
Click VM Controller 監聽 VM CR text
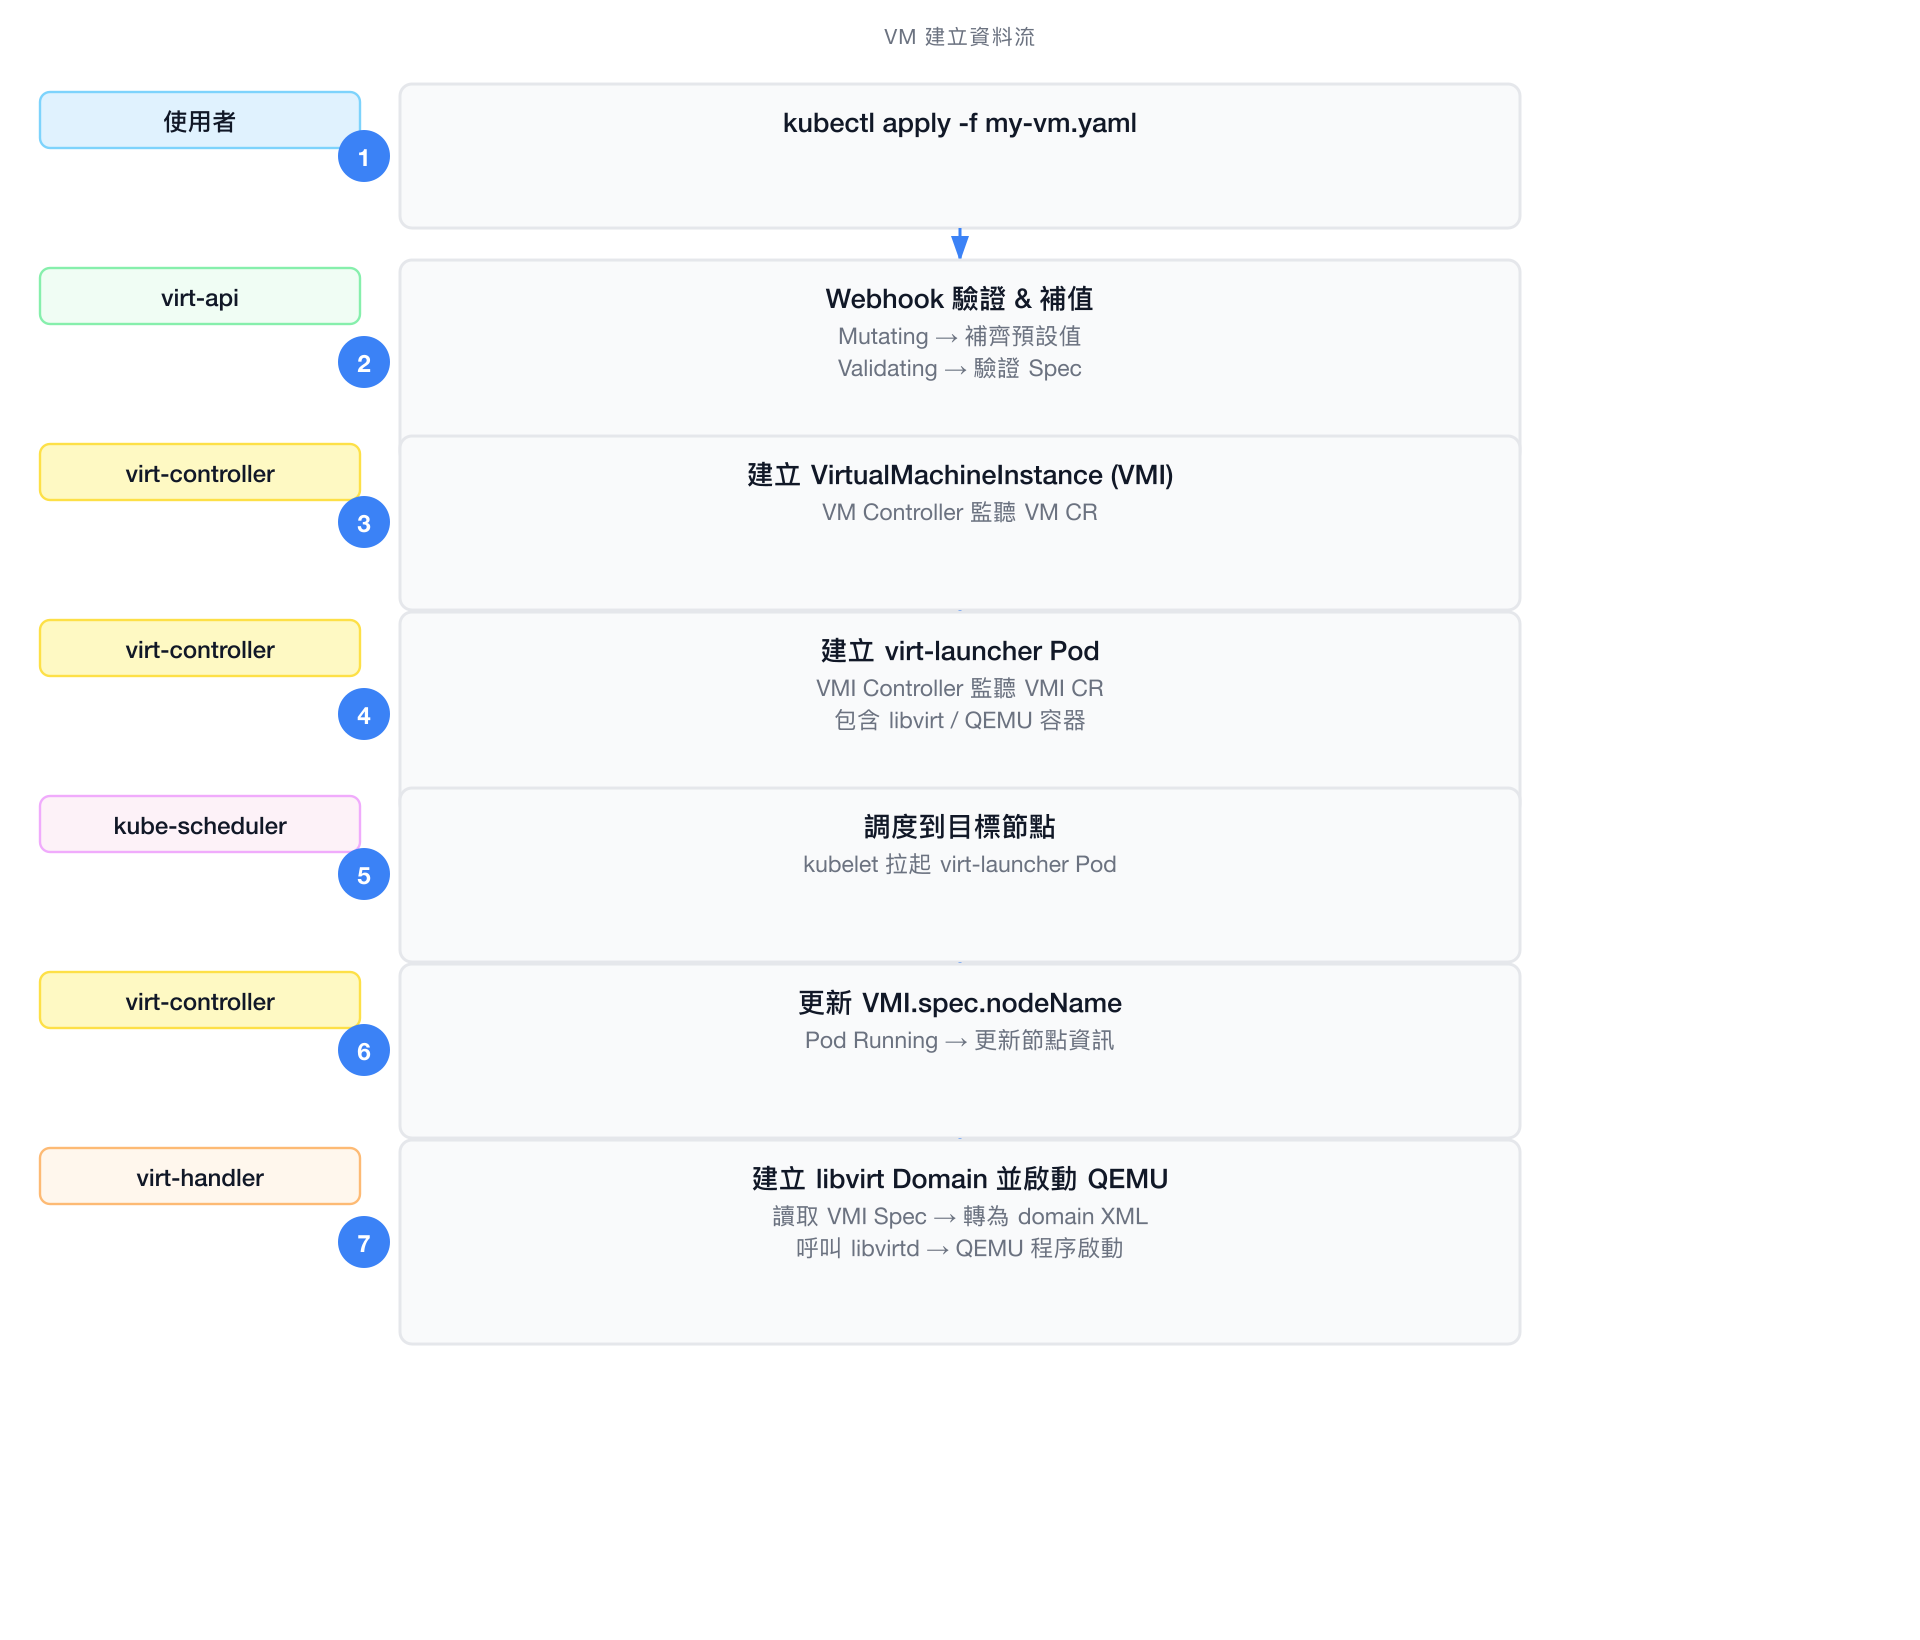pos(960,512)
